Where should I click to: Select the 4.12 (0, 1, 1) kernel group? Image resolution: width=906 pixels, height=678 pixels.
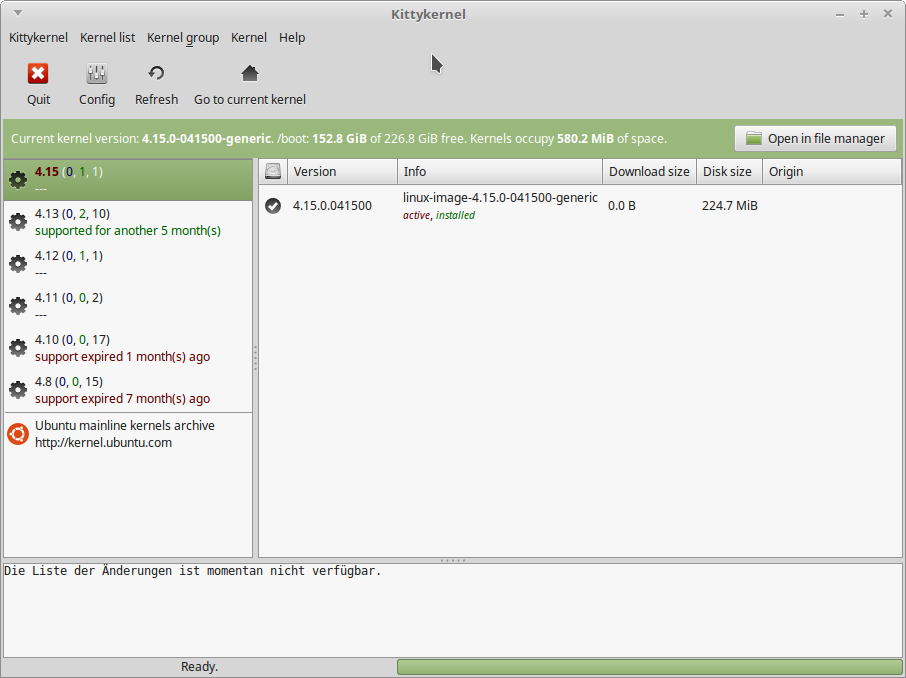[128, 264]
